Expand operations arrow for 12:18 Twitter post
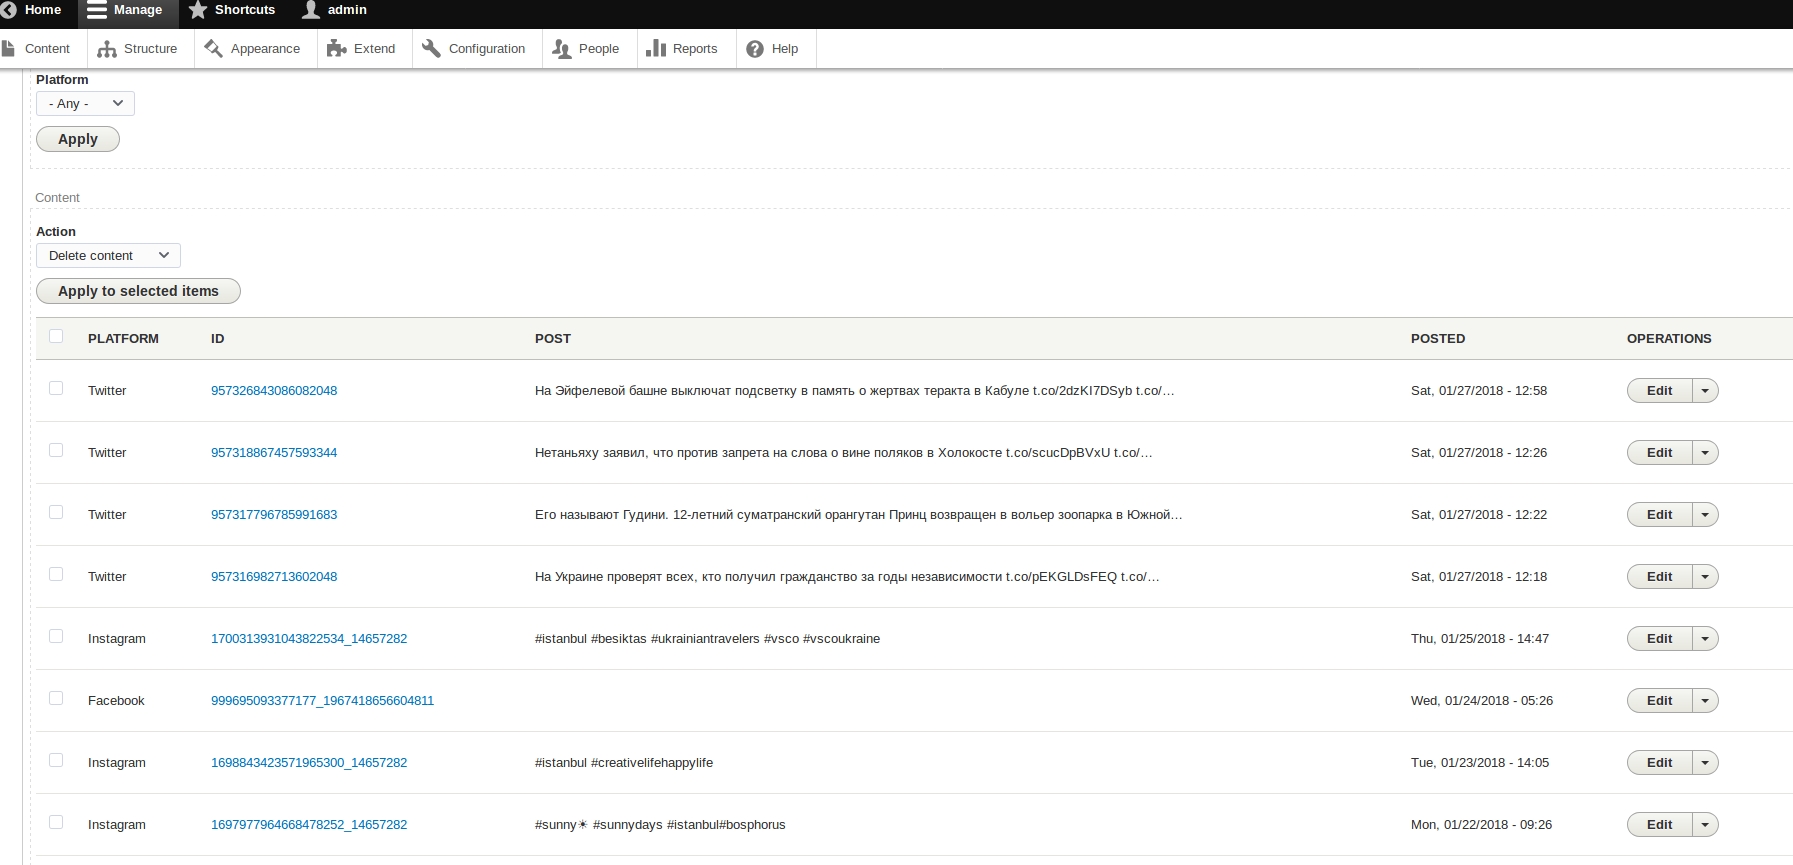Screen dimensions: 1793x865 (1705, 577)
